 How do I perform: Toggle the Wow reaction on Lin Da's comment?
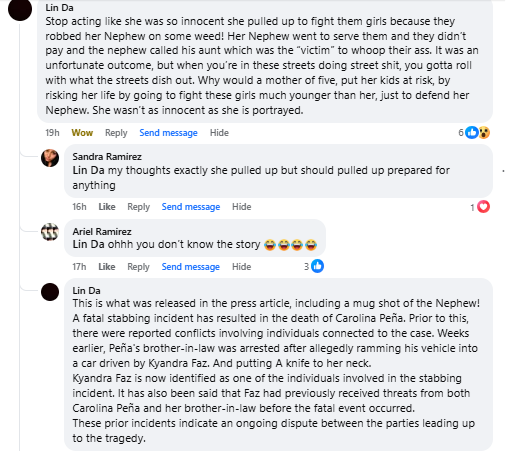[x=82, y=133]
